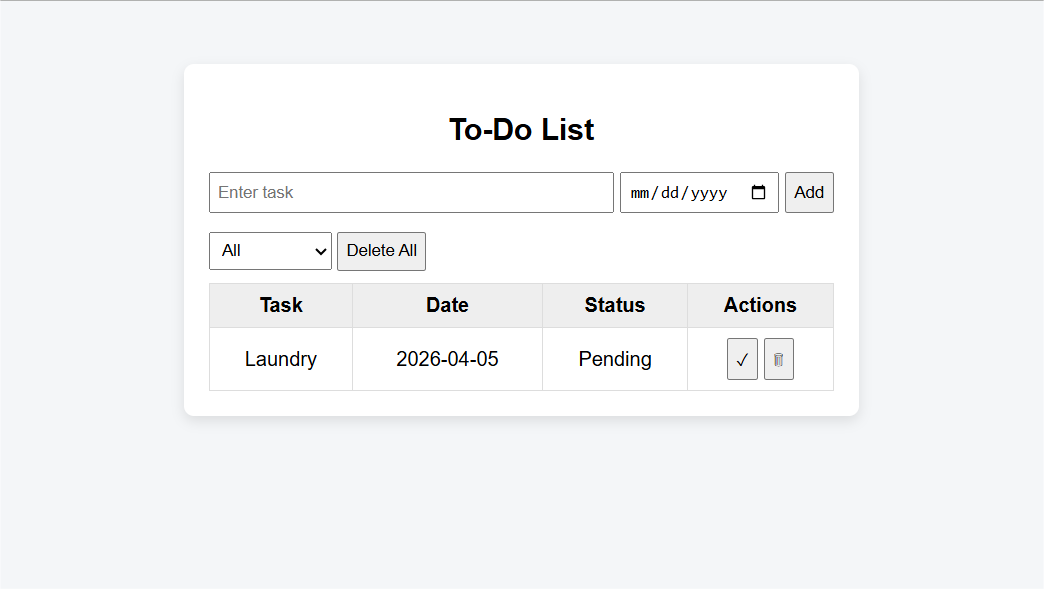
Task: Select the Laundry task name cell
Action: (281, 359)
